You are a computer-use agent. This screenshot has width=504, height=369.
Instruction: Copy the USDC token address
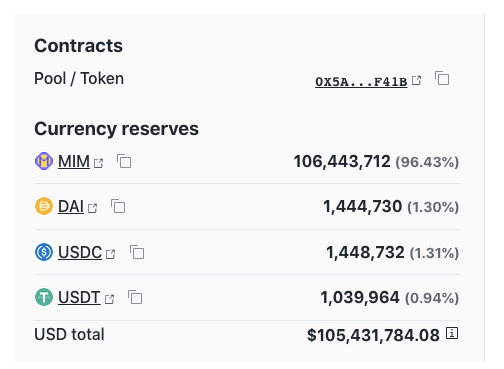137,252
